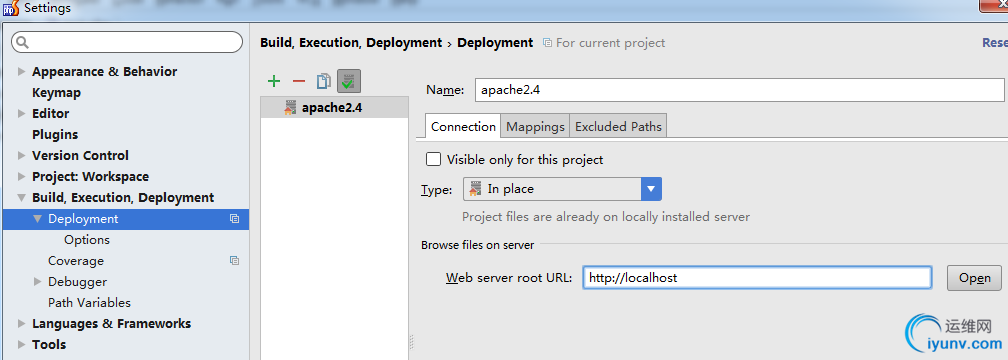This screenshot has height=360, width=1008.
Task: Copy the selected server configuration
Action: [323, 81]
